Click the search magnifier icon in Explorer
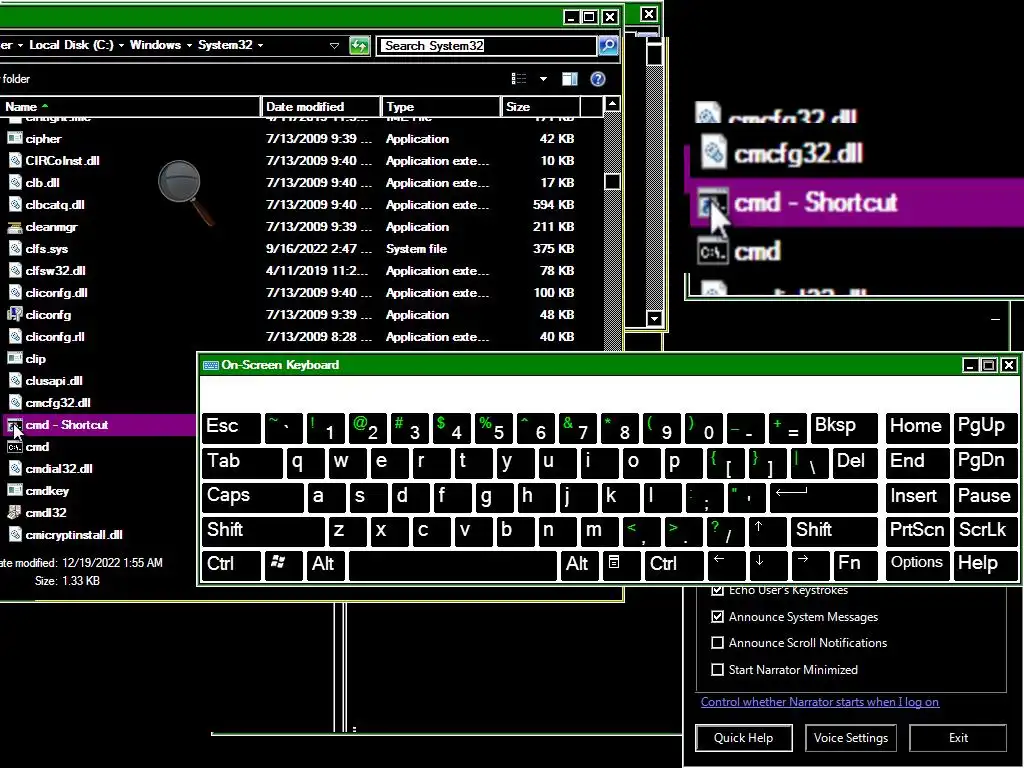Screen dimensions: 1024x768 [608, 45]
